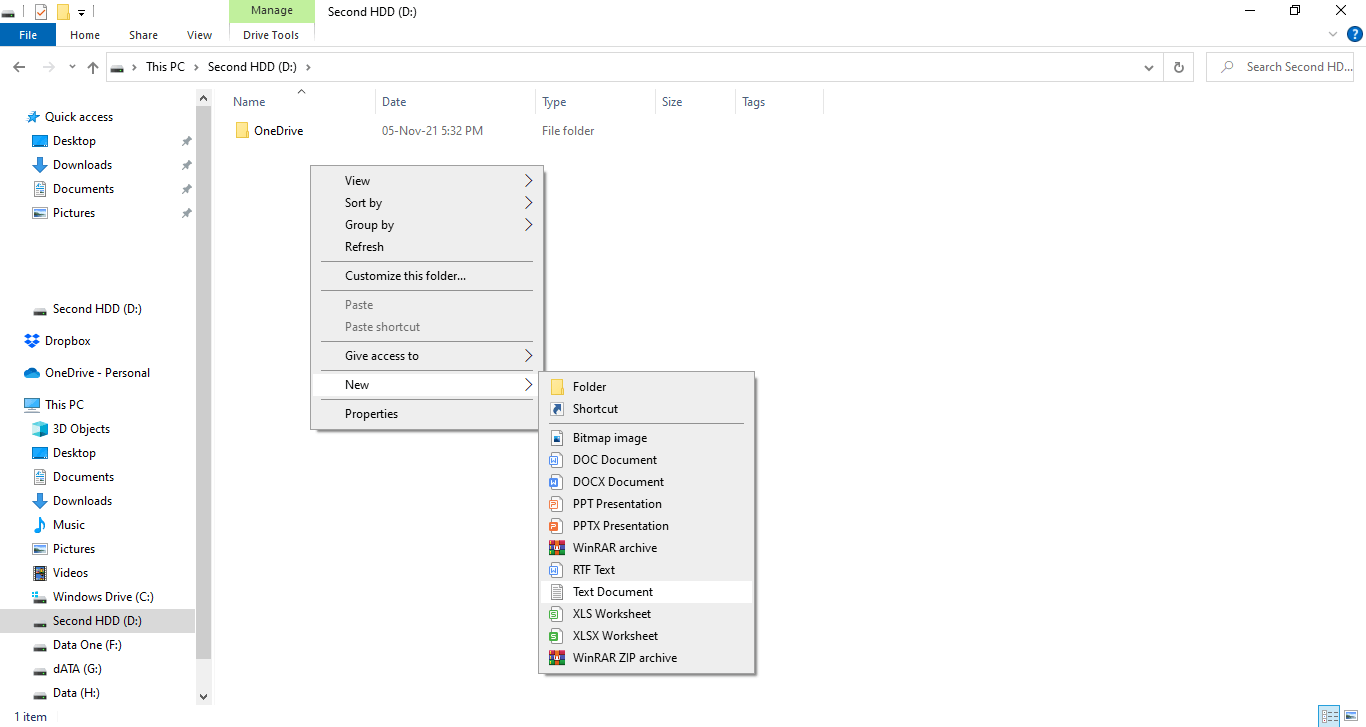This screenshot has height=727, width=1366.
Task: Click the WinRAR archive icon
Action: click(x=557, y=548)
